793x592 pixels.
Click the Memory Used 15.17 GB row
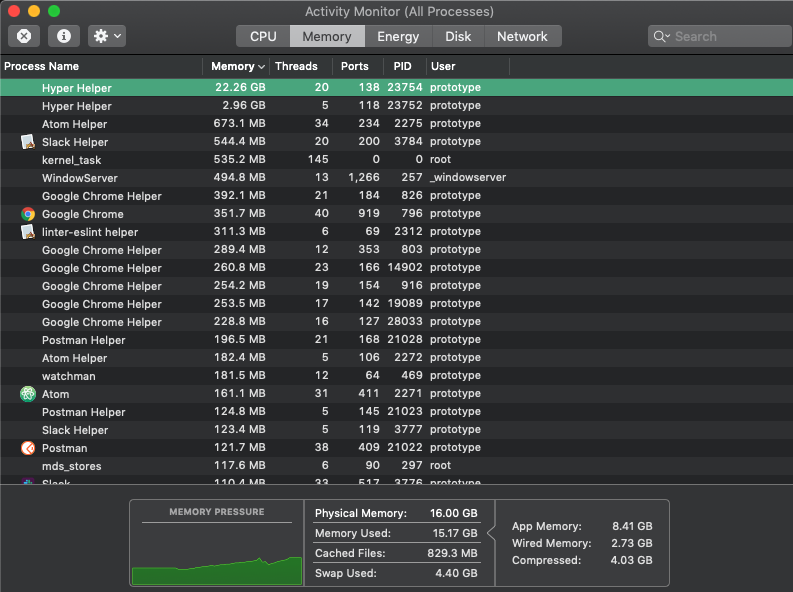point(396,533)
